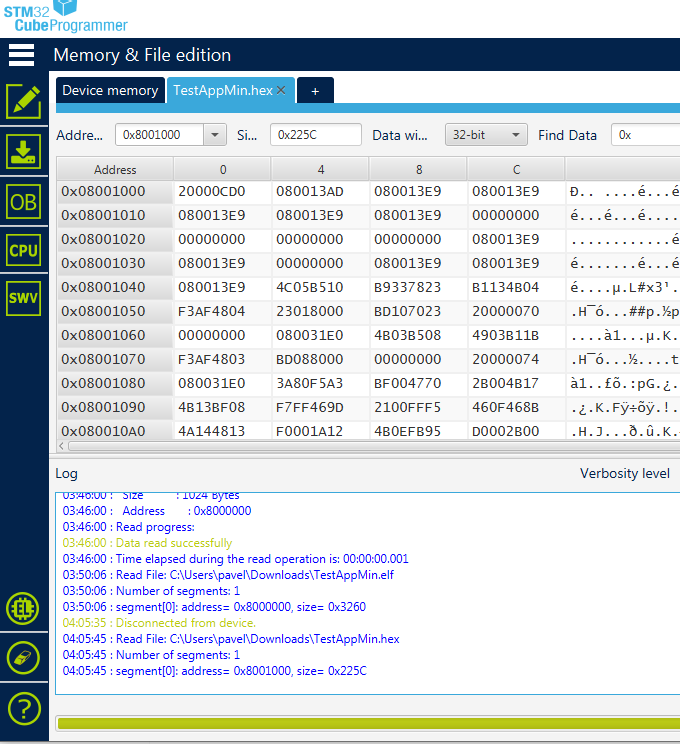
Task: Select row address 0x08001040
Action: click(115, 287)
